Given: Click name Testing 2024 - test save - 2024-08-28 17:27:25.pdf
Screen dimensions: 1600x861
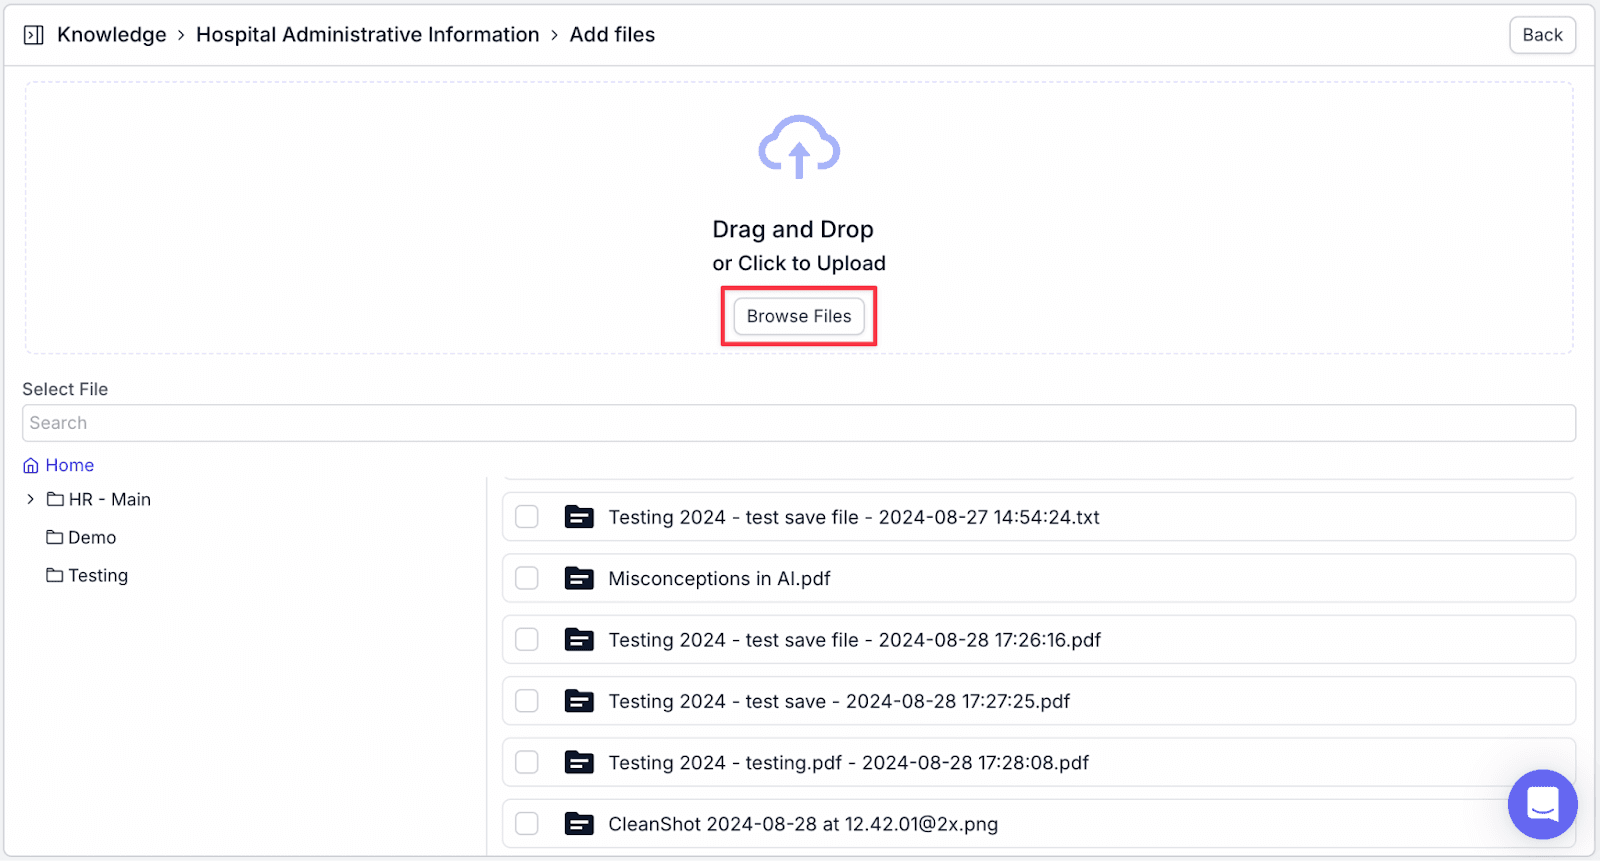Looking at the screenshot, I should click(839, 701).
